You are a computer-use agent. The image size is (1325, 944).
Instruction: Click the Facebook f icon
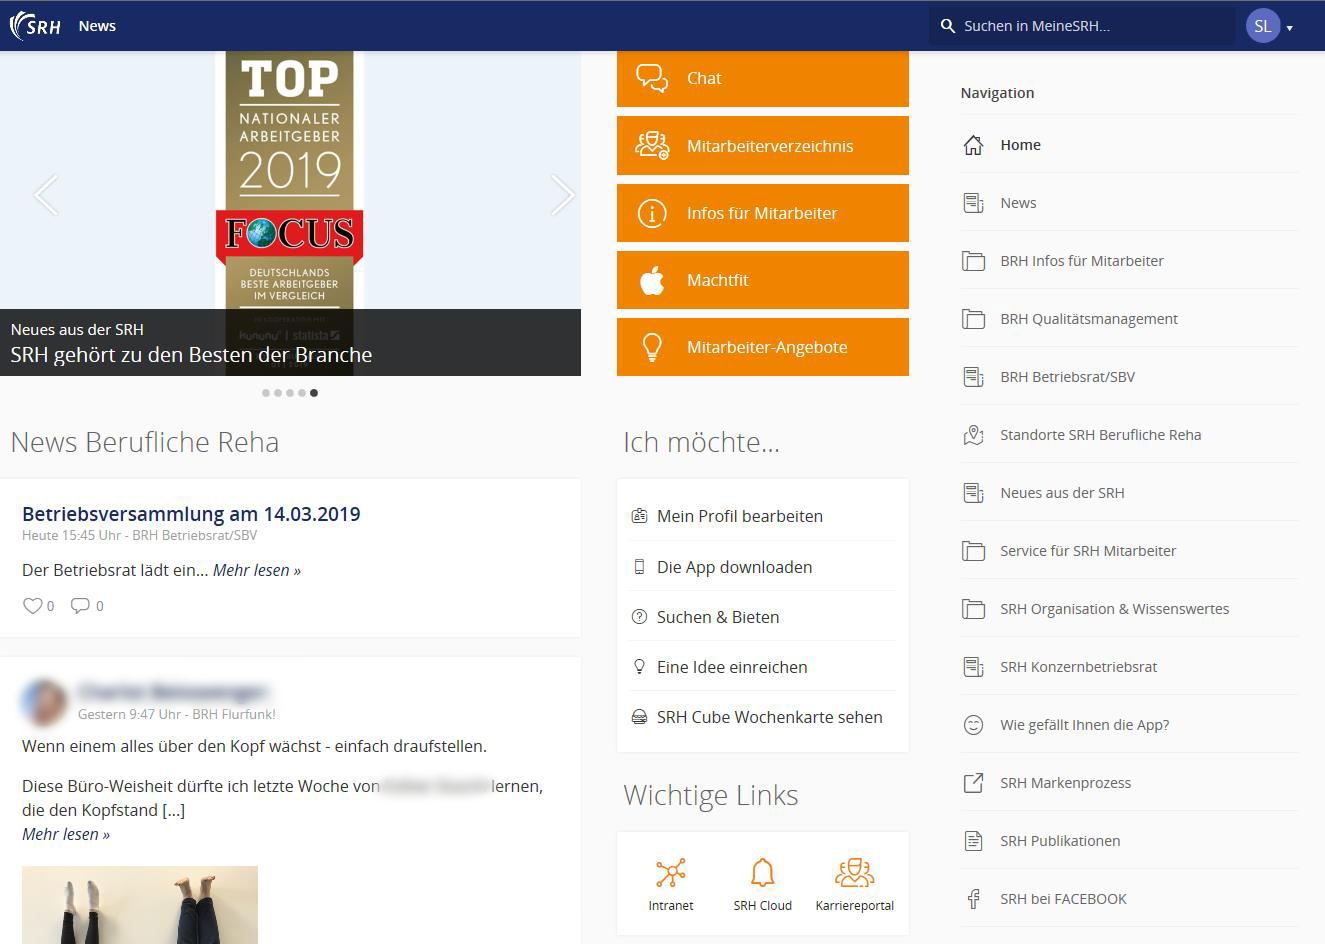[x=973, y=899]
